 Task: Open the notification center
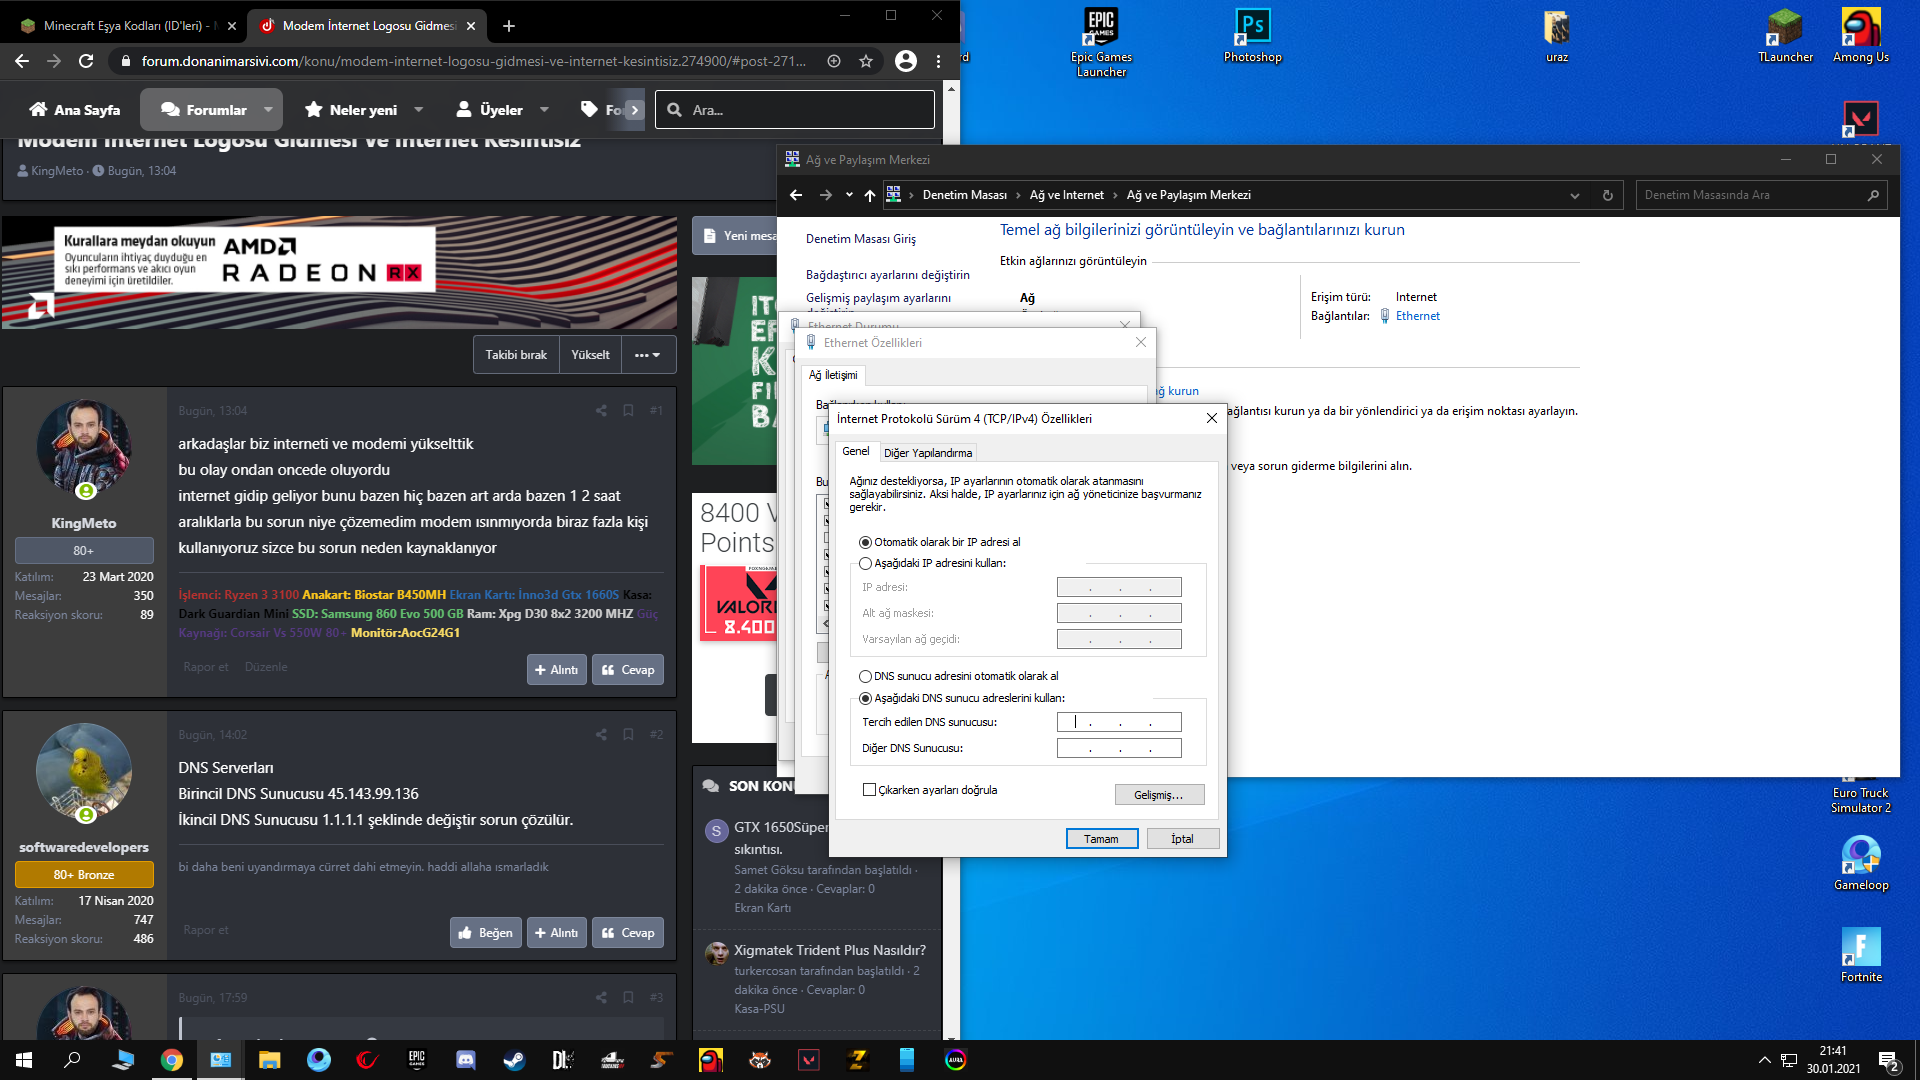1888,1061
